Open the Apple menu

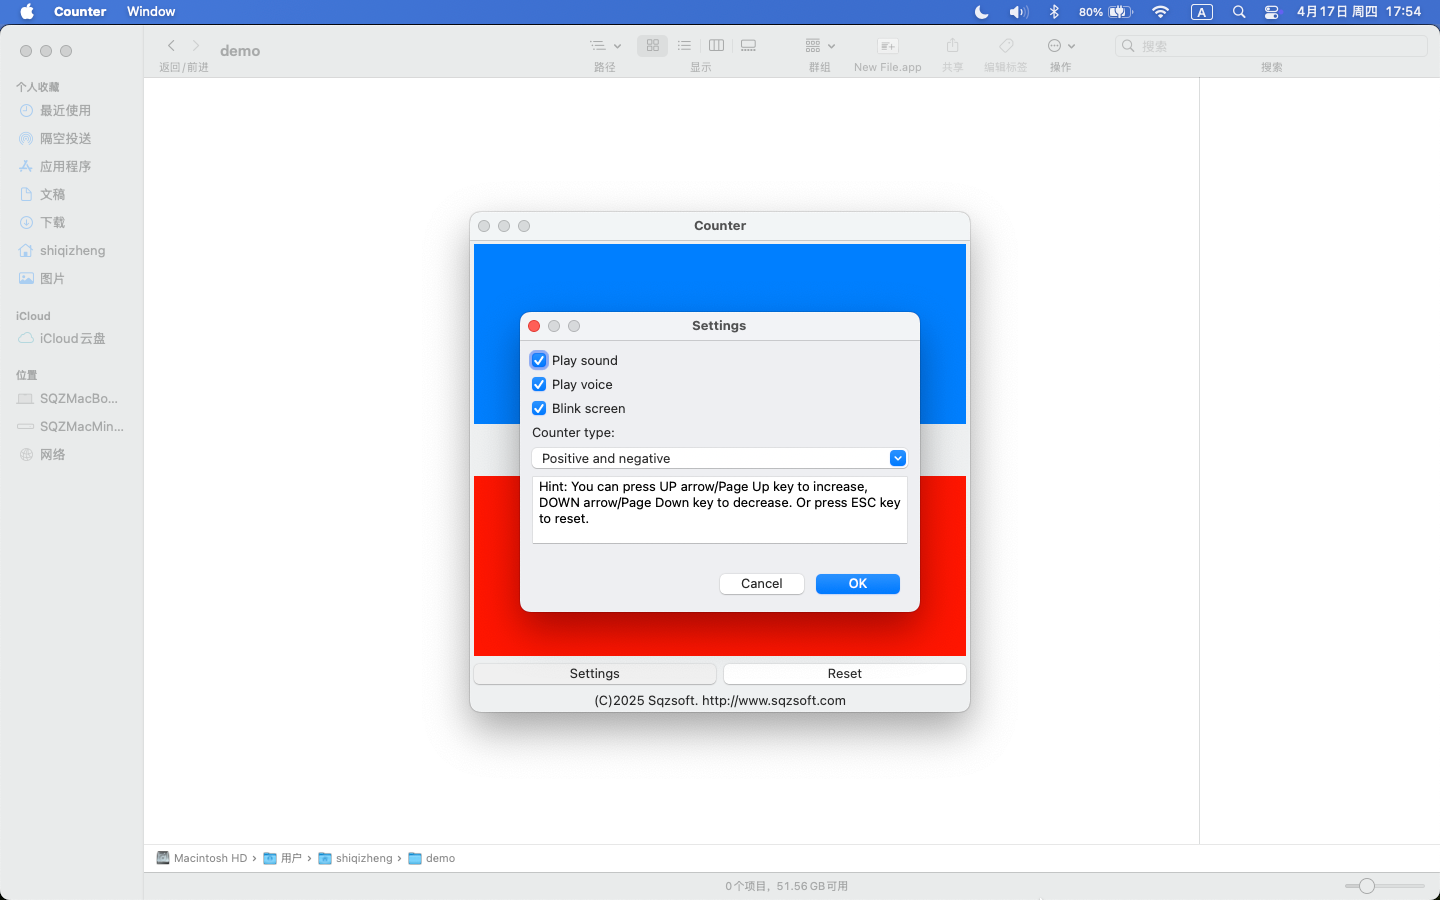[27, 12]
